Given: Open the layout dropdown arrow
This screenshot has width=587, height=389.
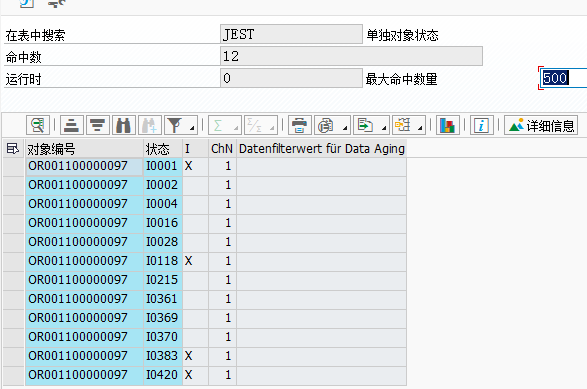Looking at the screenshot, I should coord(420,128).
